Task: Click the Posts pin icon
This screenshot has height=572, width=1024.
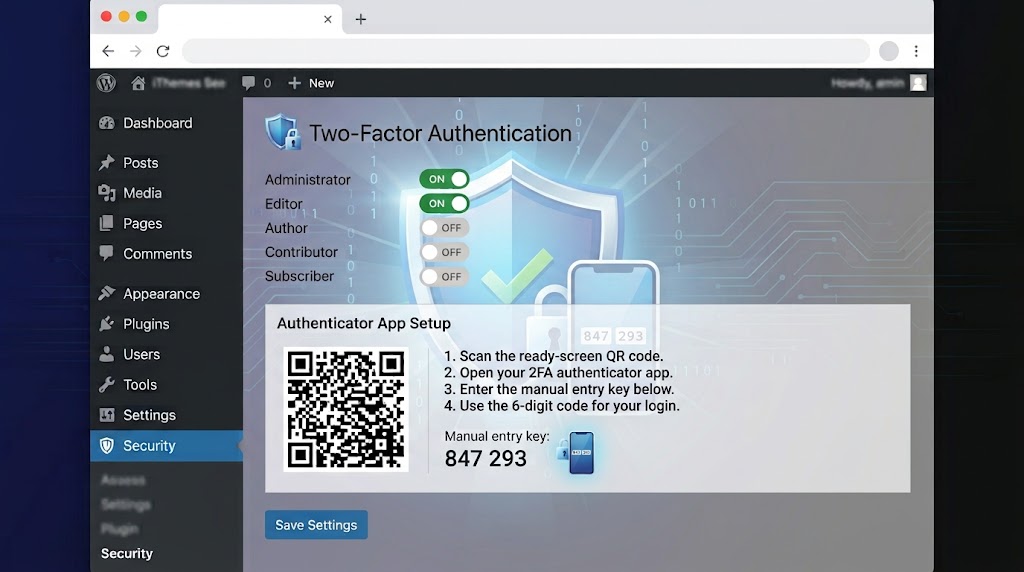Action: 106,163
